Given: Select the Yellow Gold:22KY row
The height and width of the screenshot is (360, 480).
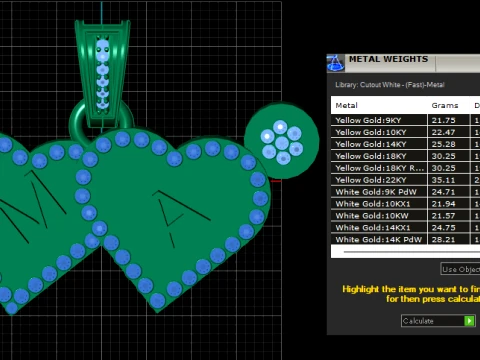Looking at the screenshot, I should coord(405,180).
